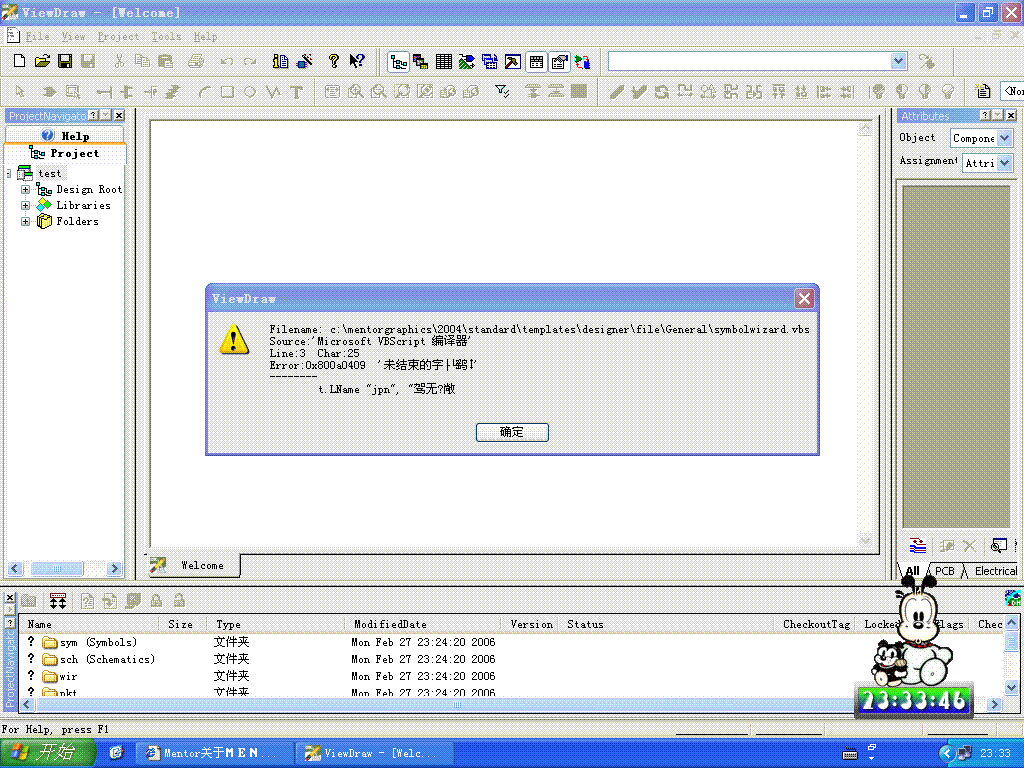The height and width of the screenshot is (768, 1024).
Task: Click the check mark toolbar icon
Action: point(639,92)
